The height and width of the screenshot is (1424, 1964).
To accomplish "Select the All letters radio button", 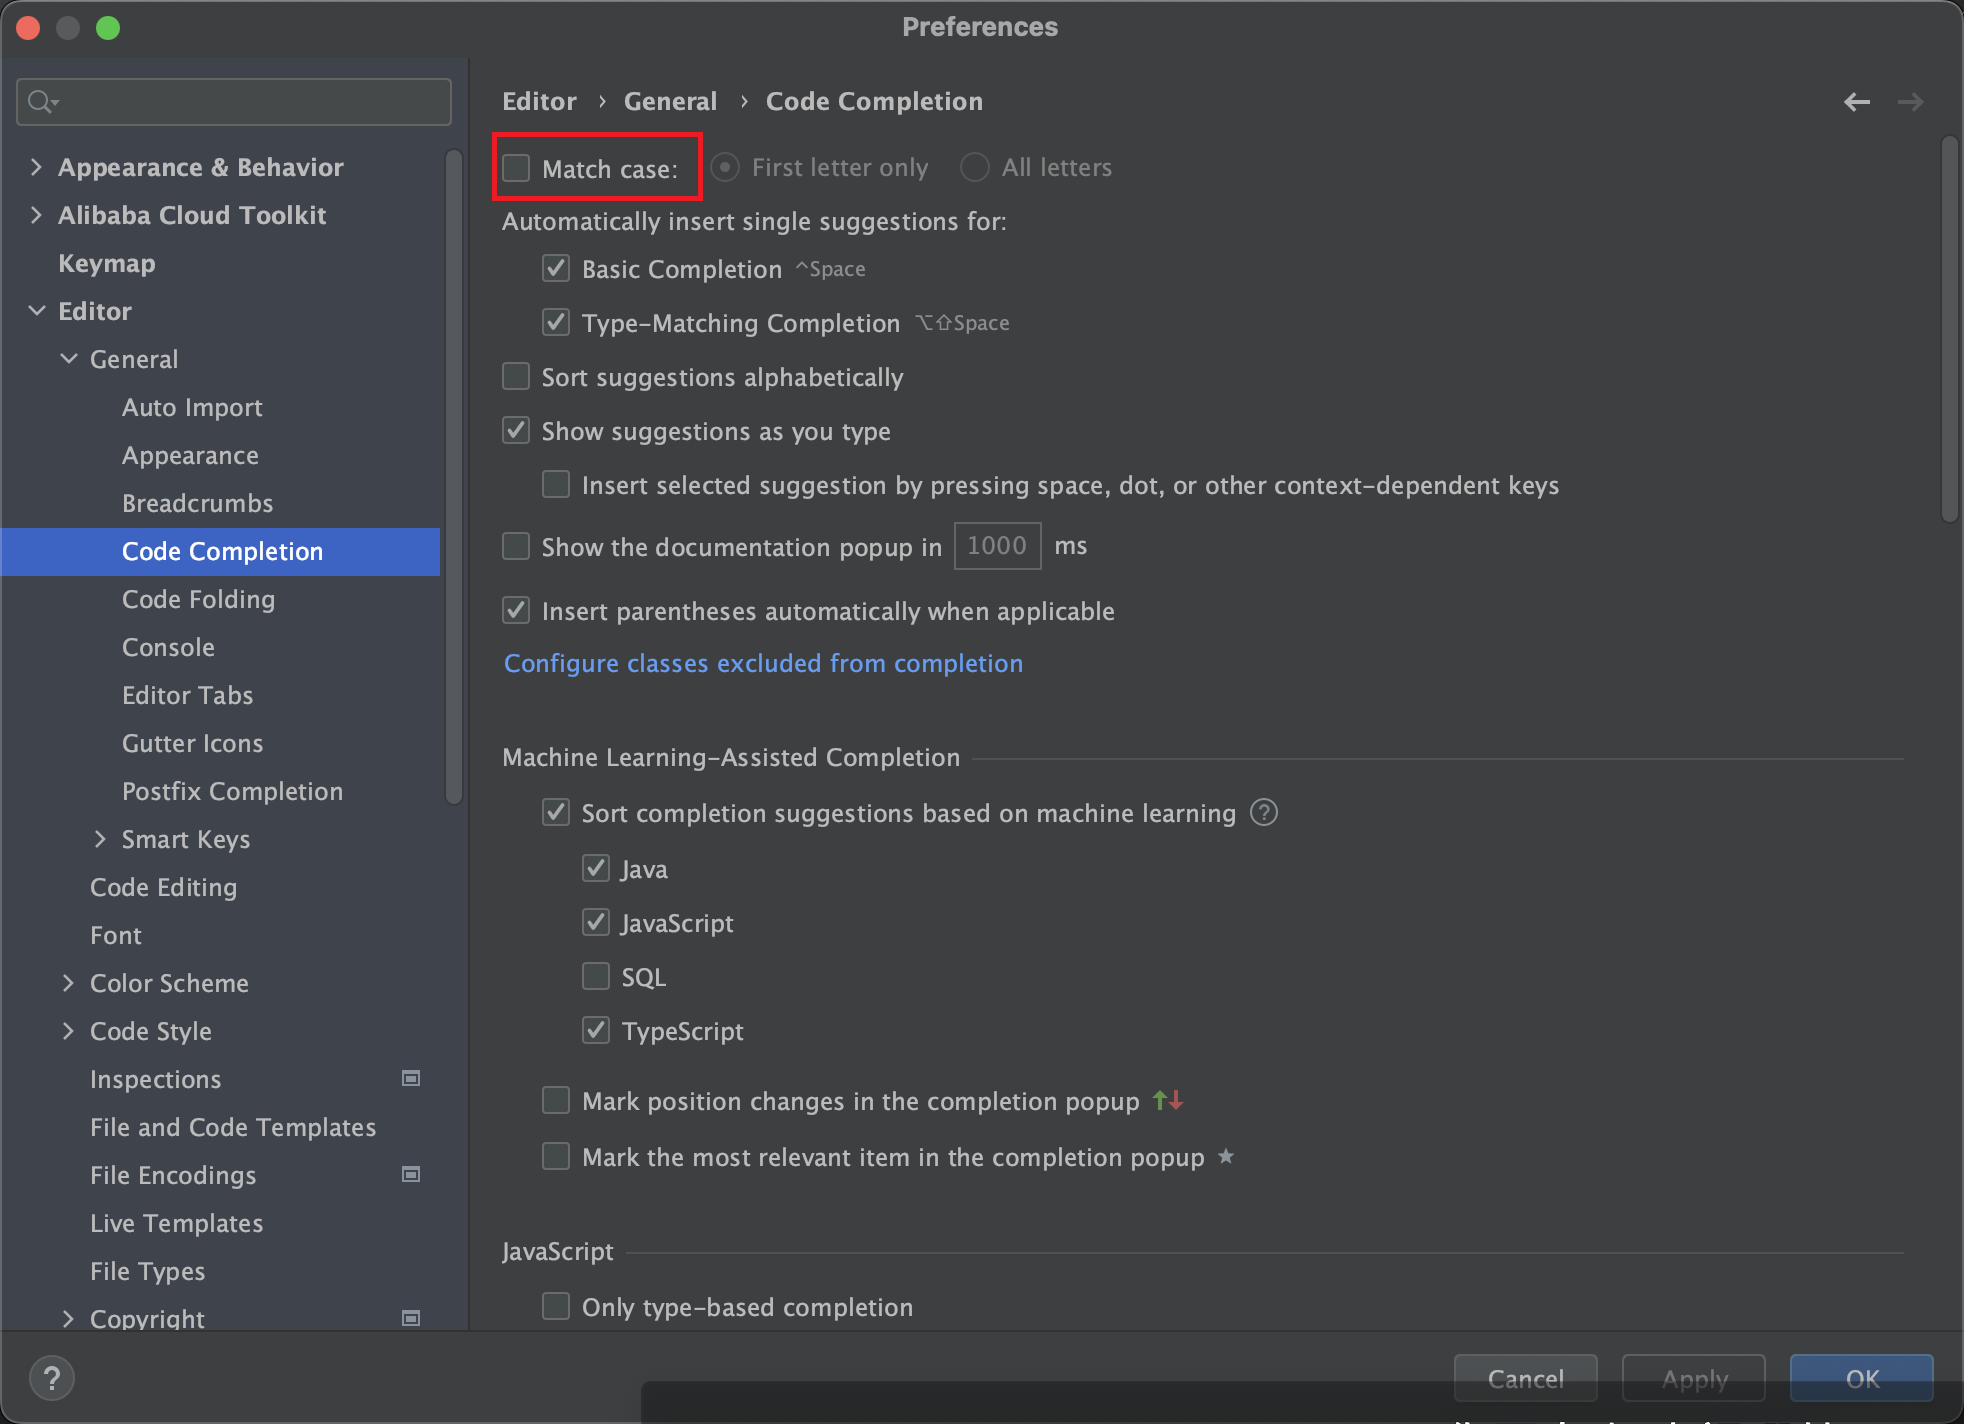I will [975, 167].
